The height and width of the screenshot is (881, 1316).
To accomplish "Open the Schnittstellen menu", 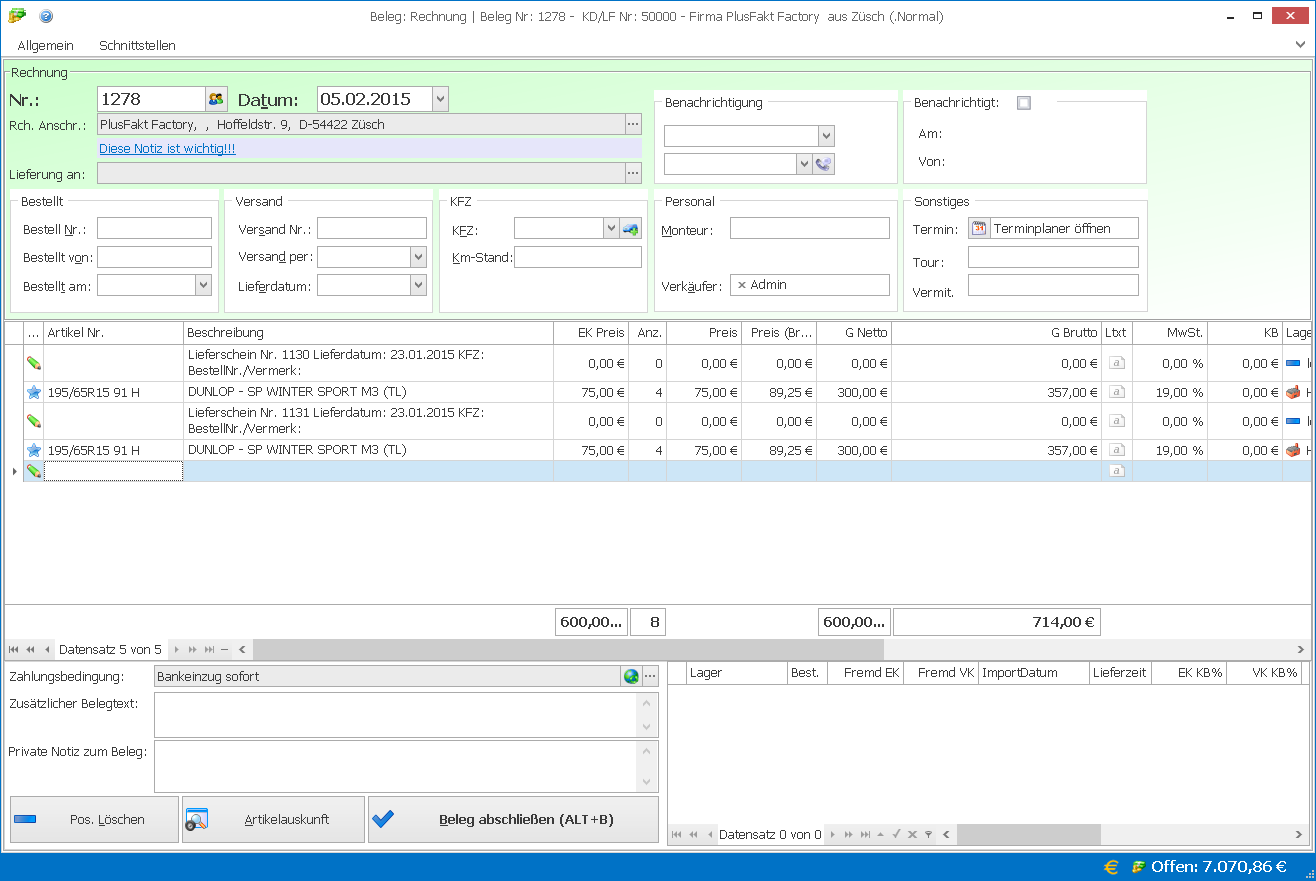I will click(137, 45).
